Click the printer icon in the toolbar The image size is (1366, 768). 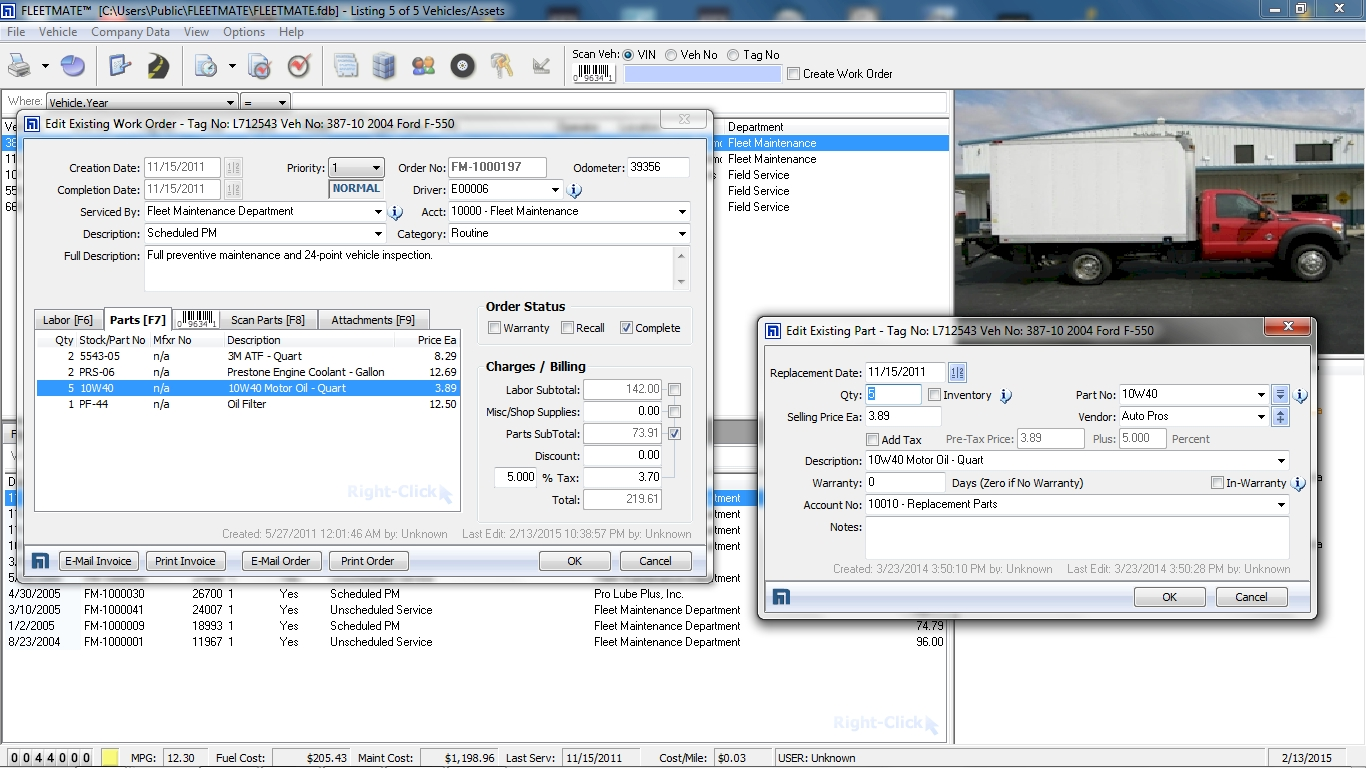18,65
